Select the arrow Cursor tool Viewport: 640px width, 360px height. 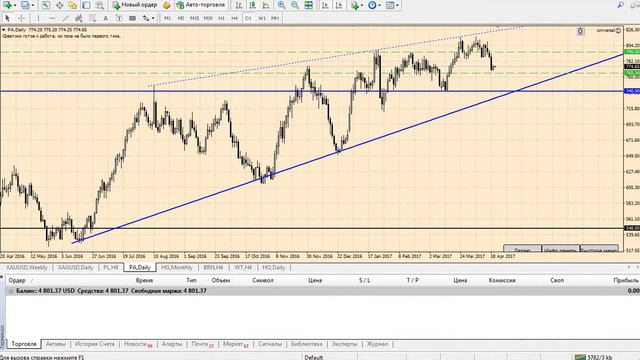click(x=7, y=18)
